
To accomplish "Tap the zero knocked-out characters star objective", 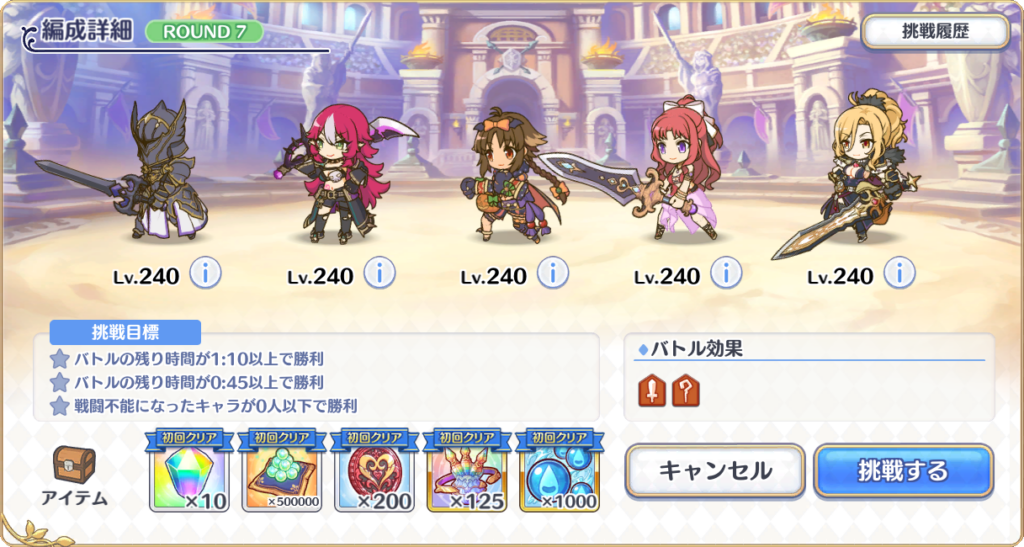I will pyautogui.click(x=204, y=406).
